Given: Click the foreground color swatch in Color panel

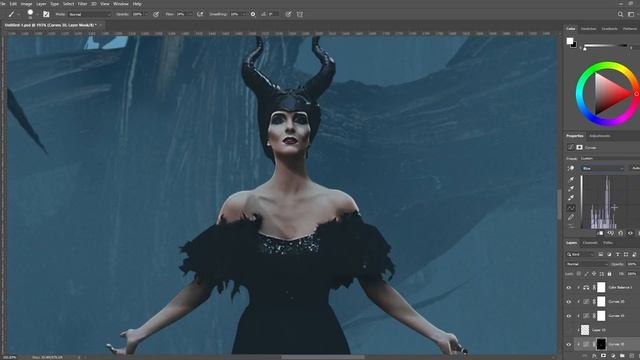Looking at the screenshot, I should (x=570, y=41).
